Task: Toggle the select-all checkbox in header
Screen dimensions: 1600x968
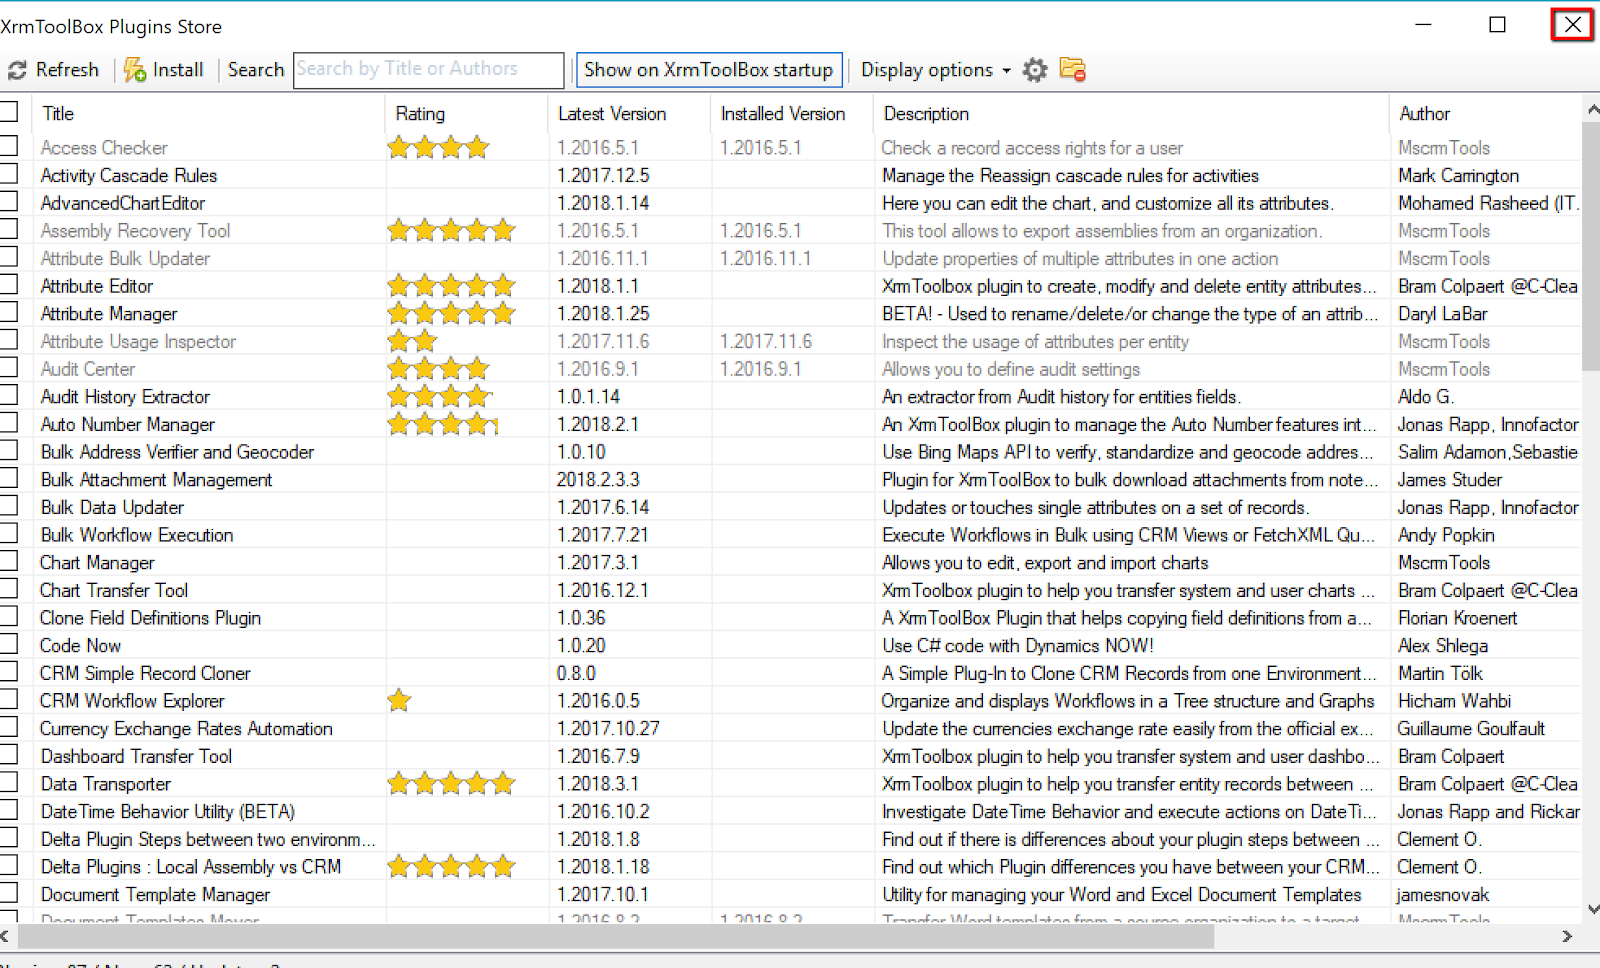Action: pyautogui.click(x=9, y=111)
